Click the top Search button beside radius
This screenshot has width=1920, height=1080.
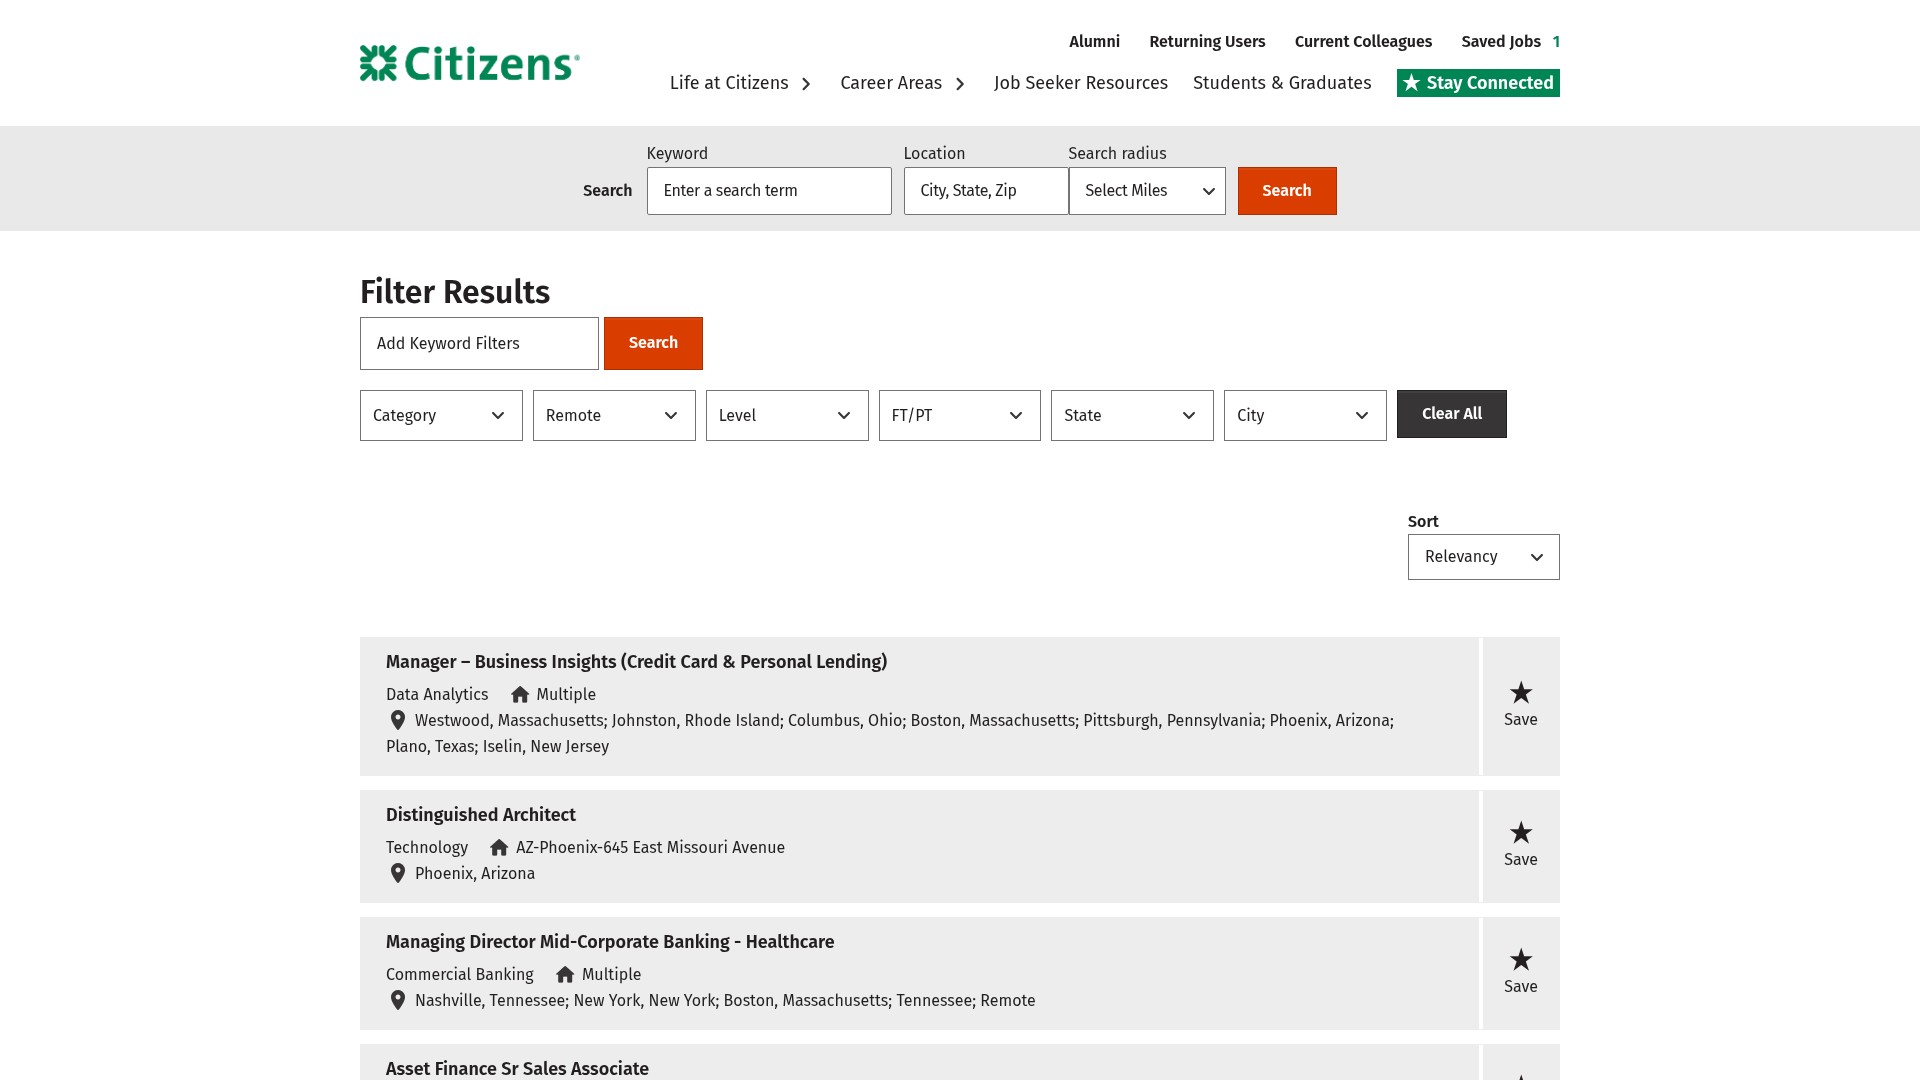[x=1287, y=191]
